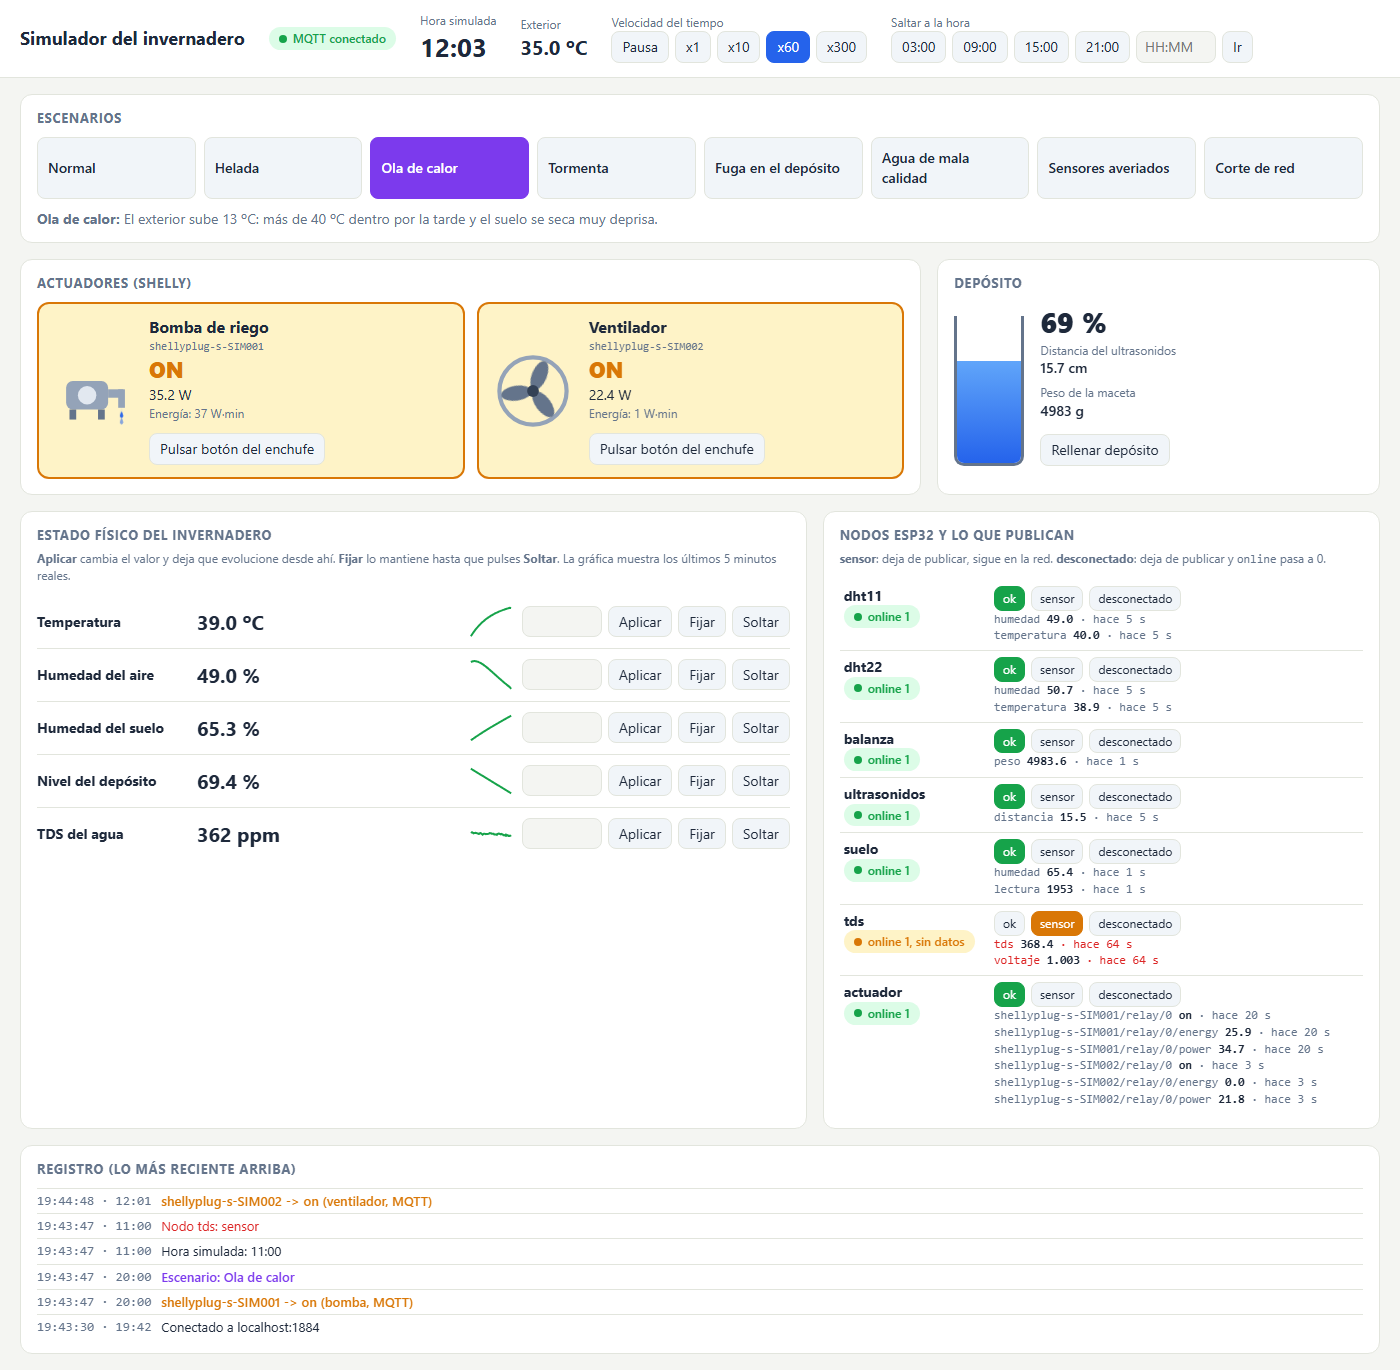This screenshot has height=1370, width=1400.
Task: Click Soltar for Humedad del suelo
Action: coord(761,728)
